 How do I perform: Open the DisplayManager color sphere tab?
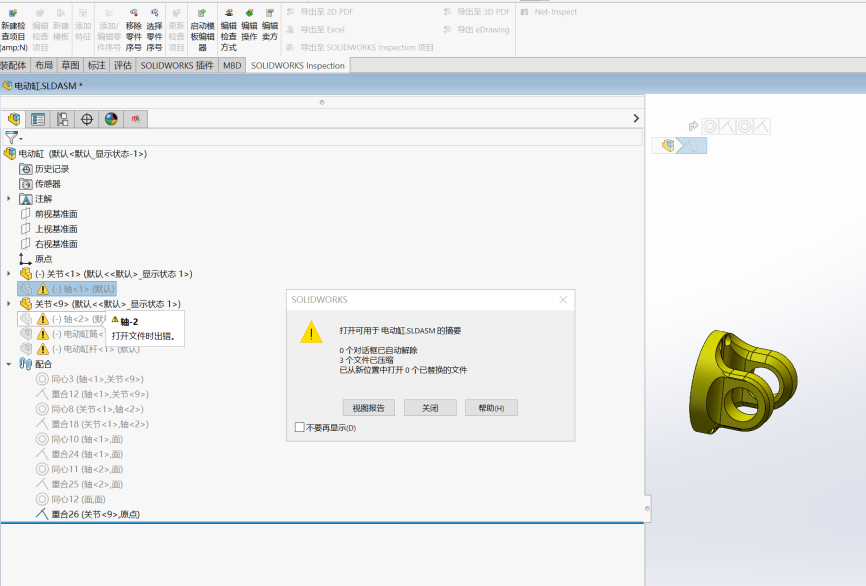pos(111,119)
